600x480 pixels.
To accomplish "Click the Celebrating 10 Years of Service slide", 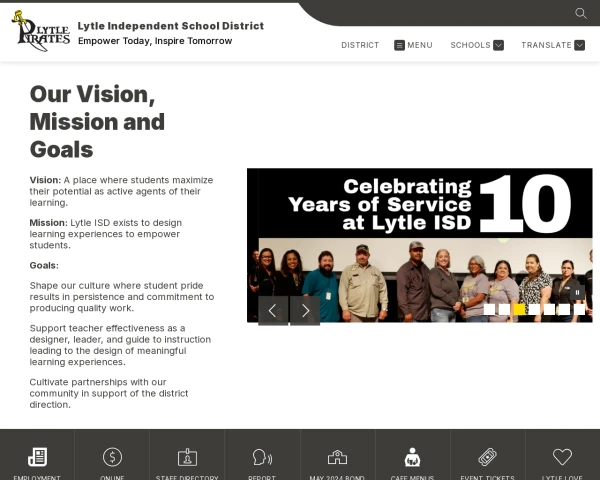I will (420, 245).
